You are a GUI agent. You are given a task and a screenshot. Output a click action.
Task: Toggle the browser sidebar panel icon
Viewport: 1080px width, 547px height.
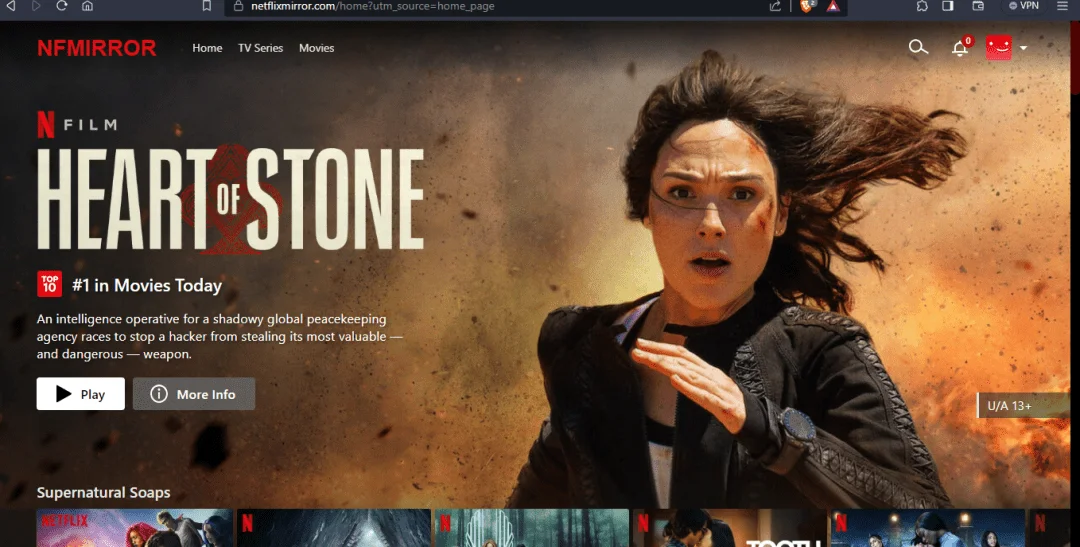coord(948,6)
